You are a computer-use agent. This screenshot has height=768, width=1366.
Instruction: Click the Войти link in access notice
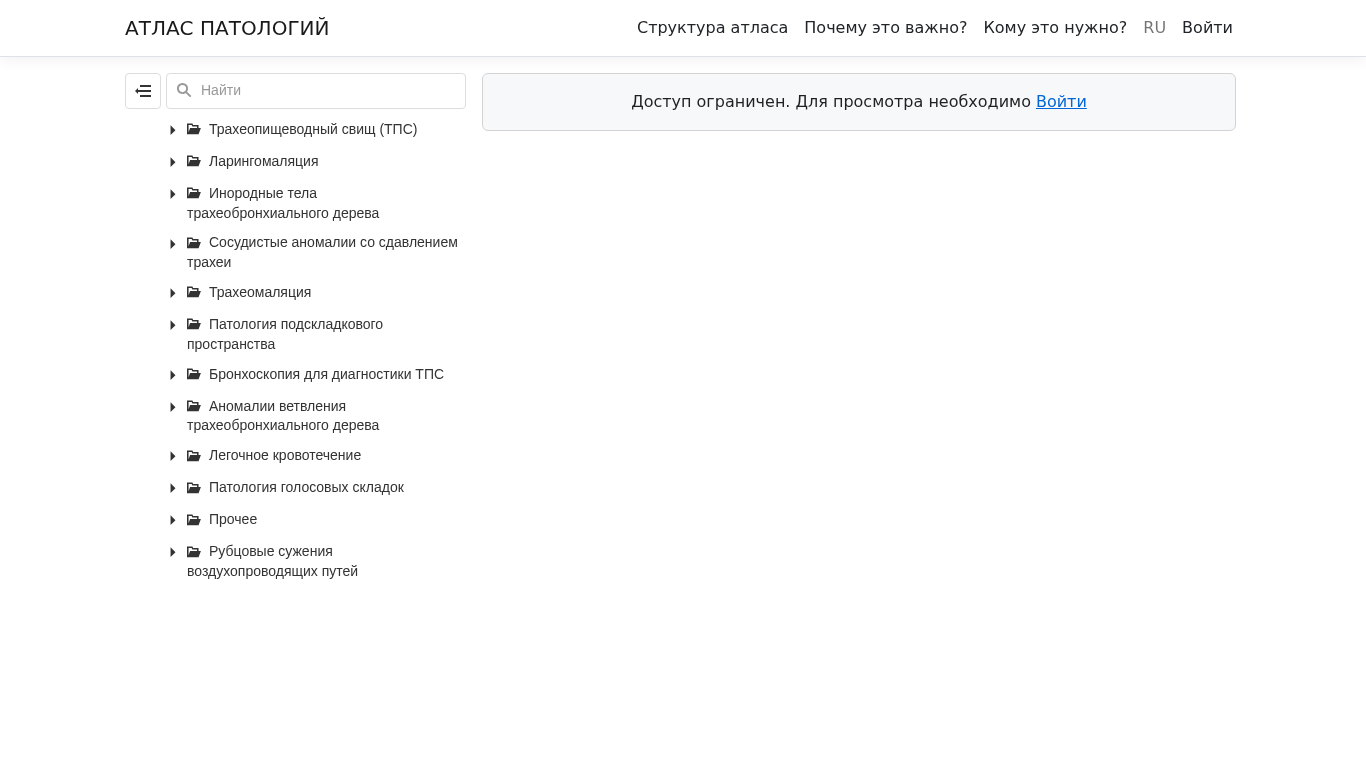coord(1061,102)
